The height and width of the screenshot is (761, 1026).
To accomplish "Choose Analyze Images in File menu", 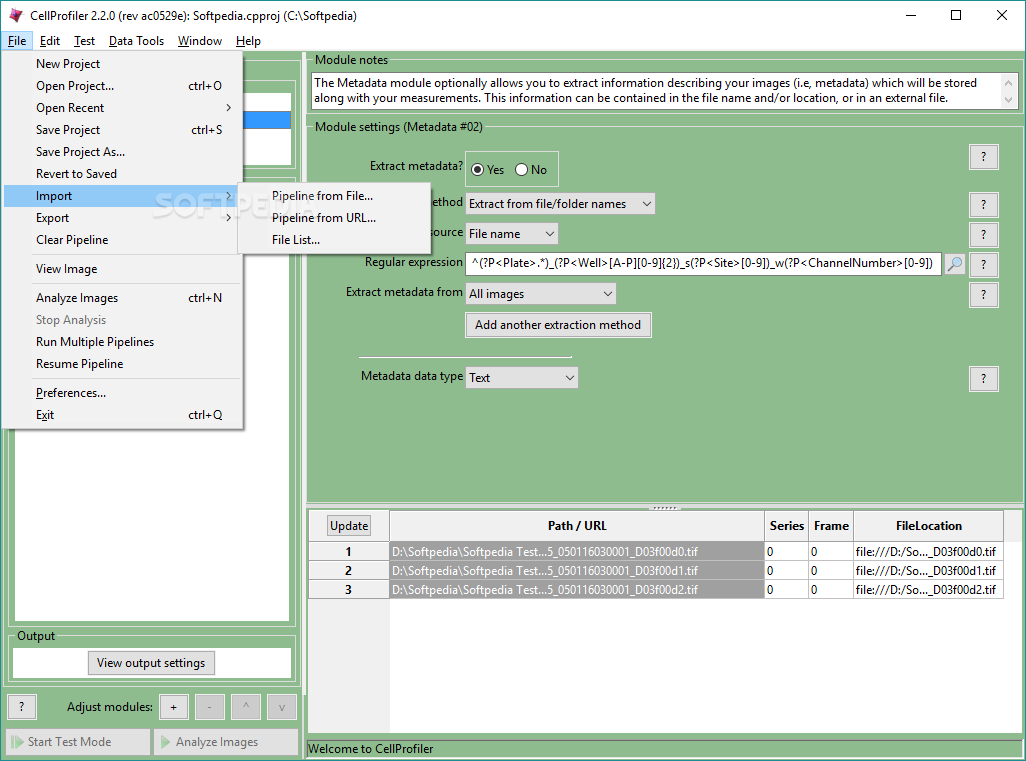I will pyautogui.click(x=123, y=298).
